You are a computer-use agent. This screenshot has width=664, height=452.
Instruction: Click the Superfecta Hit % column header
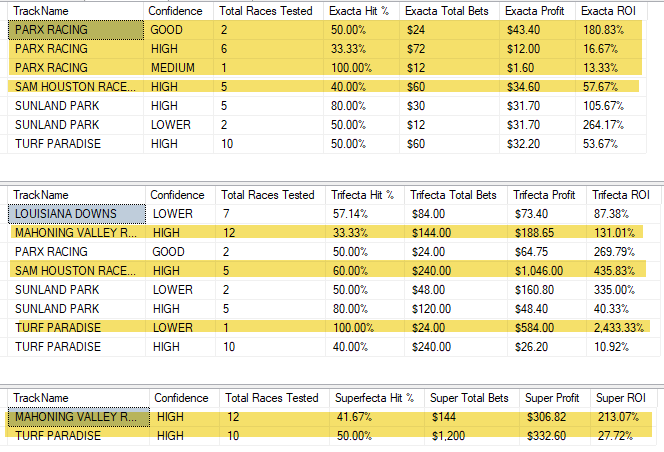pyautogui.click(x=375, y=398)
